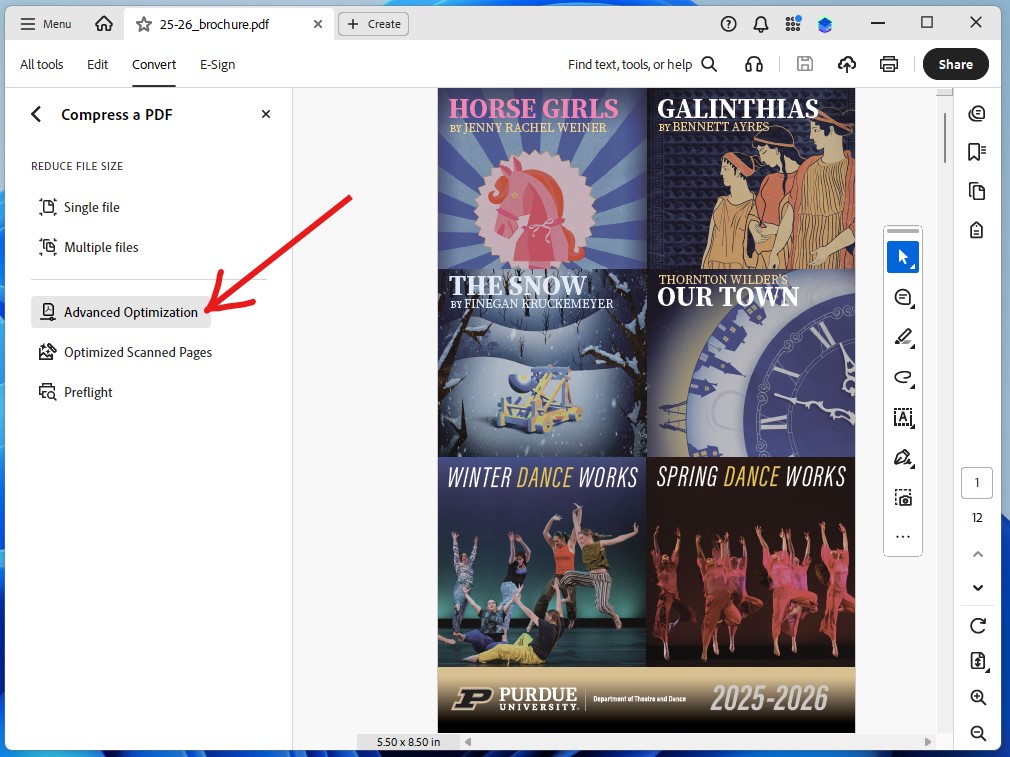Screen dimensions: 1010x757
Task: Select the Snapshot camera tool
Action: click(x=903, y=497)
